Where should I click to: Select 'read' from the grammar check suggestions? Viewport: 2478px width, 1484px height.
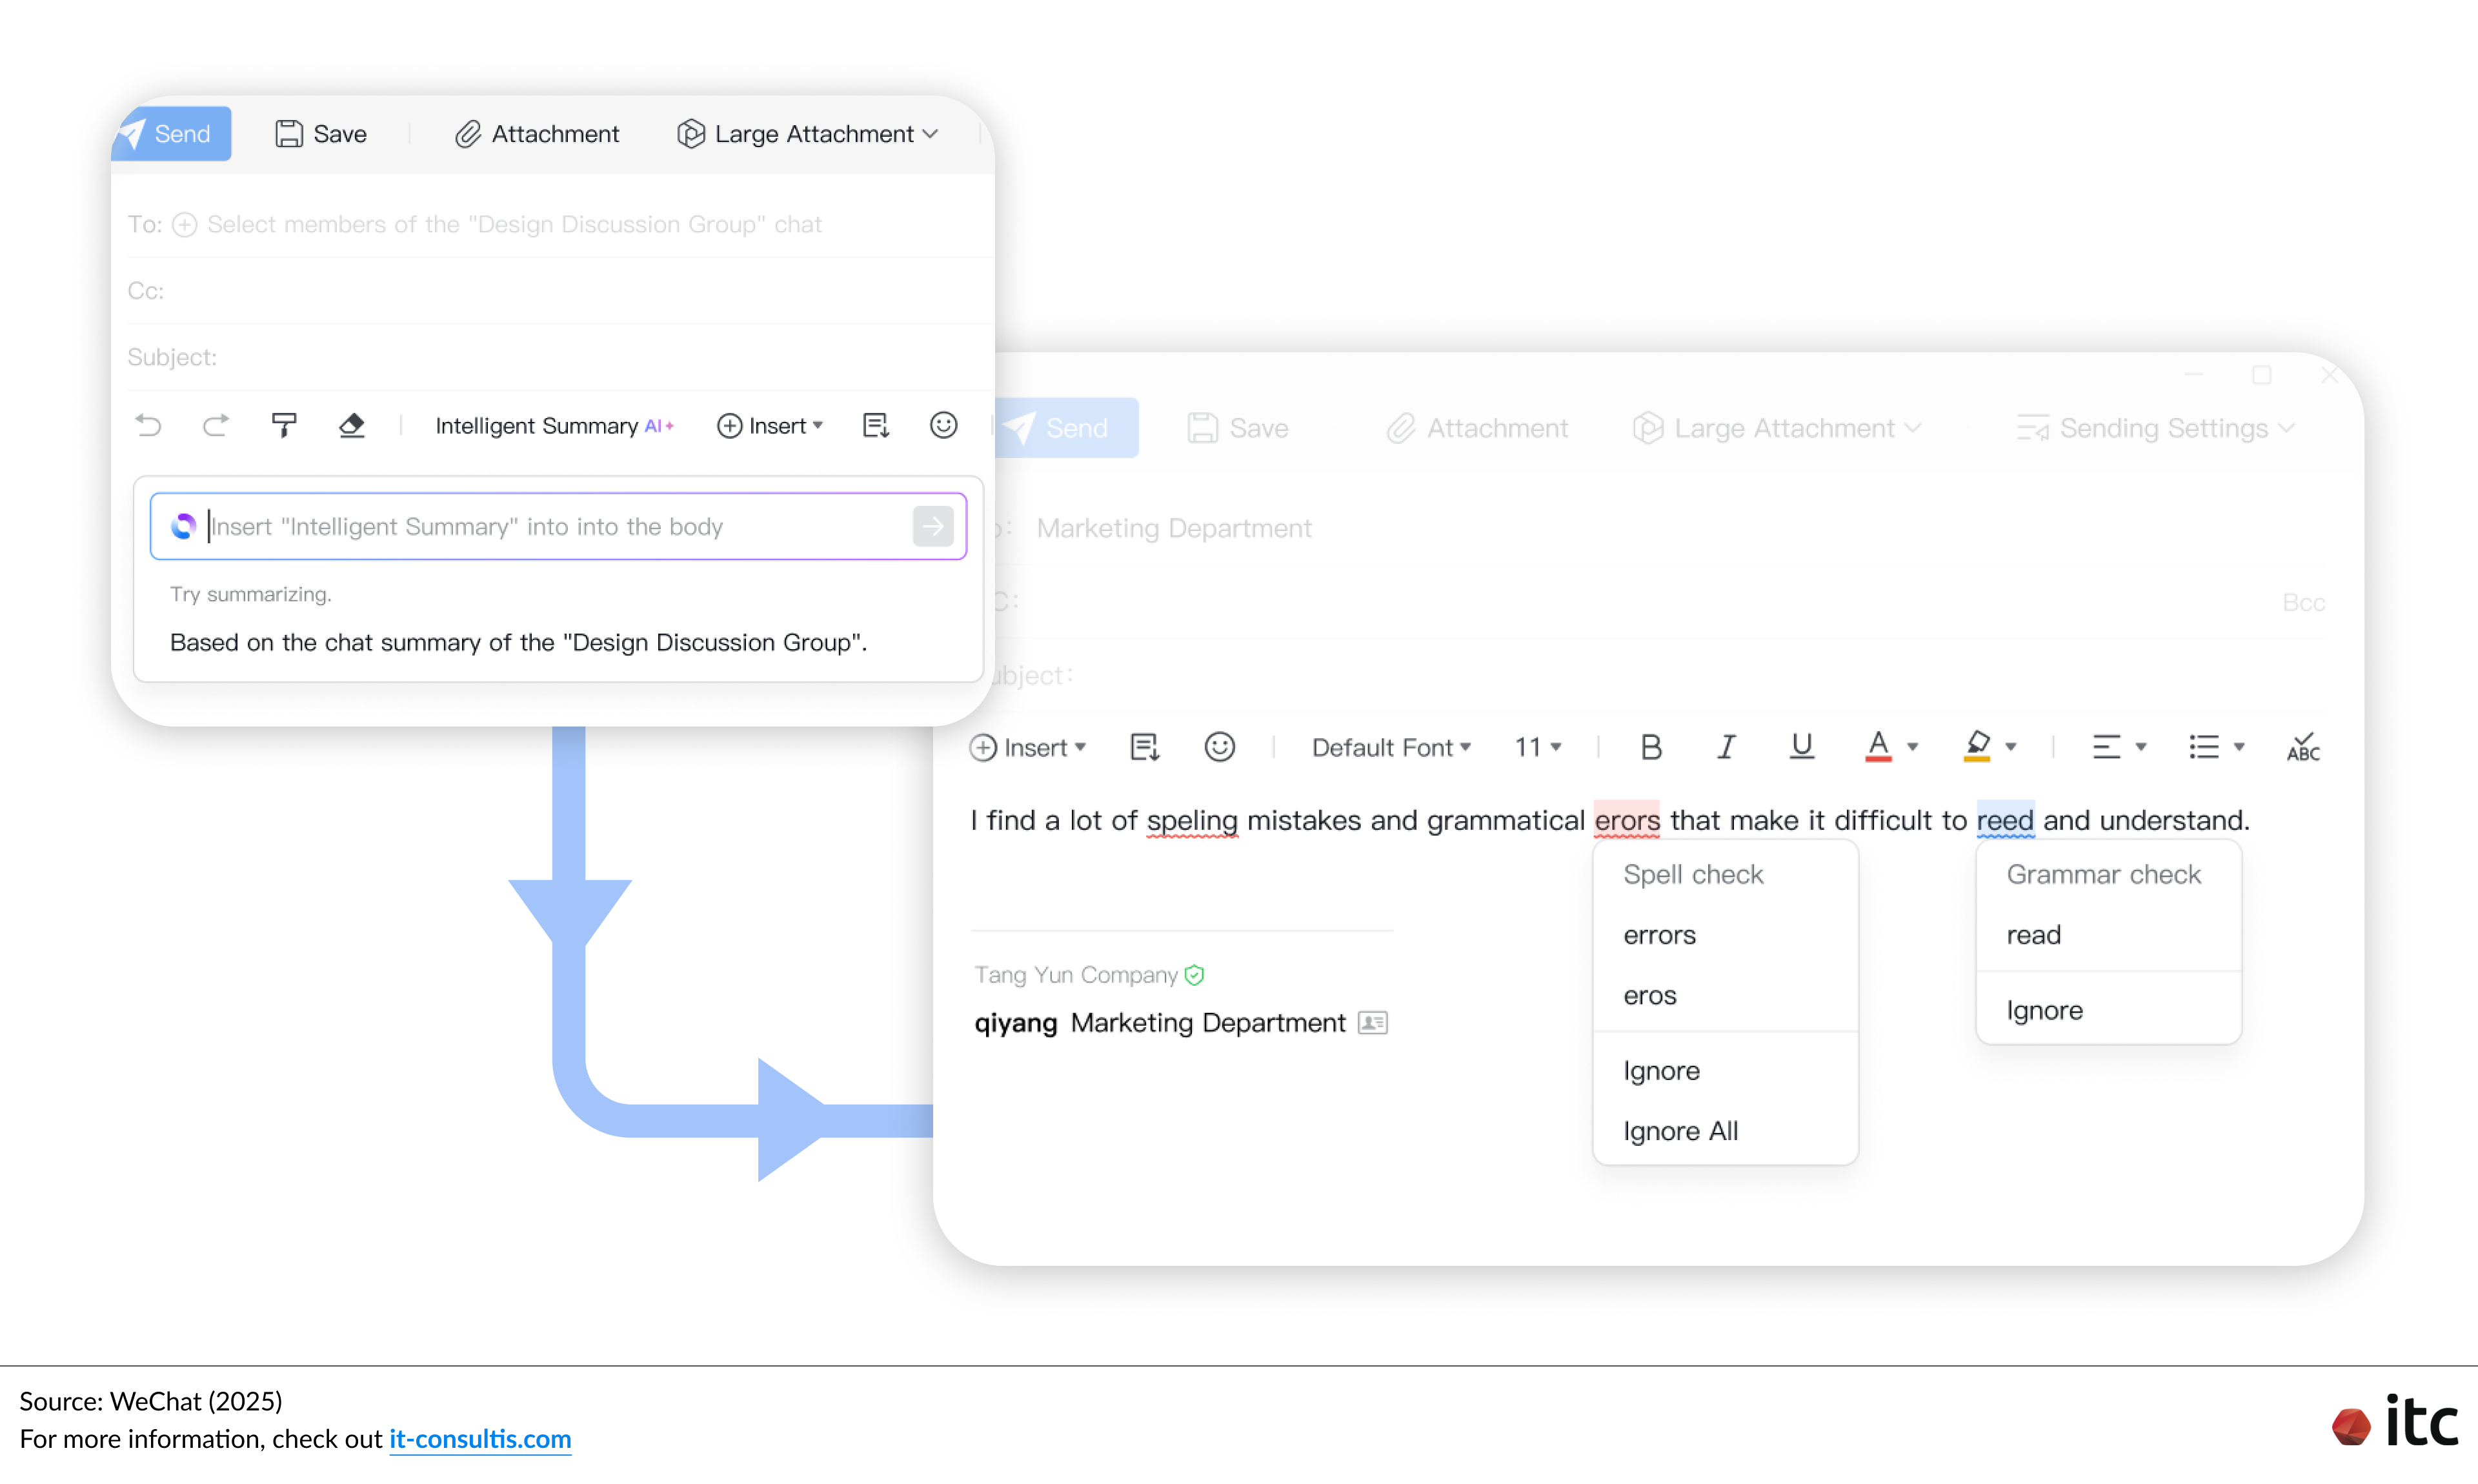point(2033,935)
